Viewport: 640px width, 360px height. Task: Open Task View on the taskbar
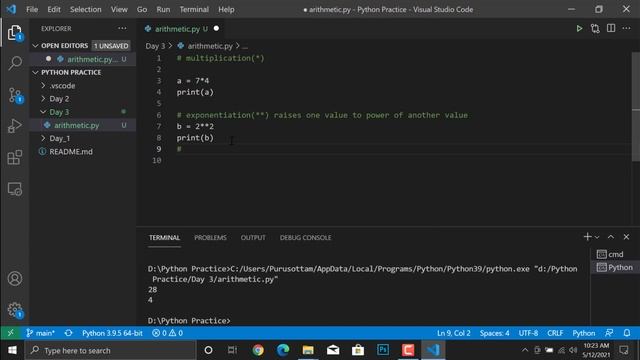pos(233,350)
